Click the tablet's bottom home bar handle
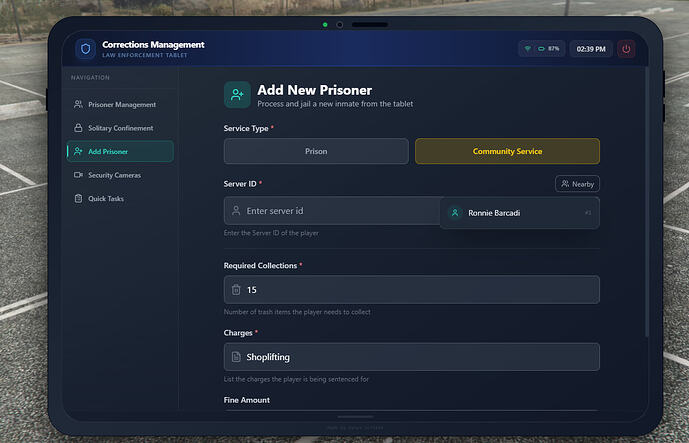This screenshot has height=443, width=689. point(355,417)
